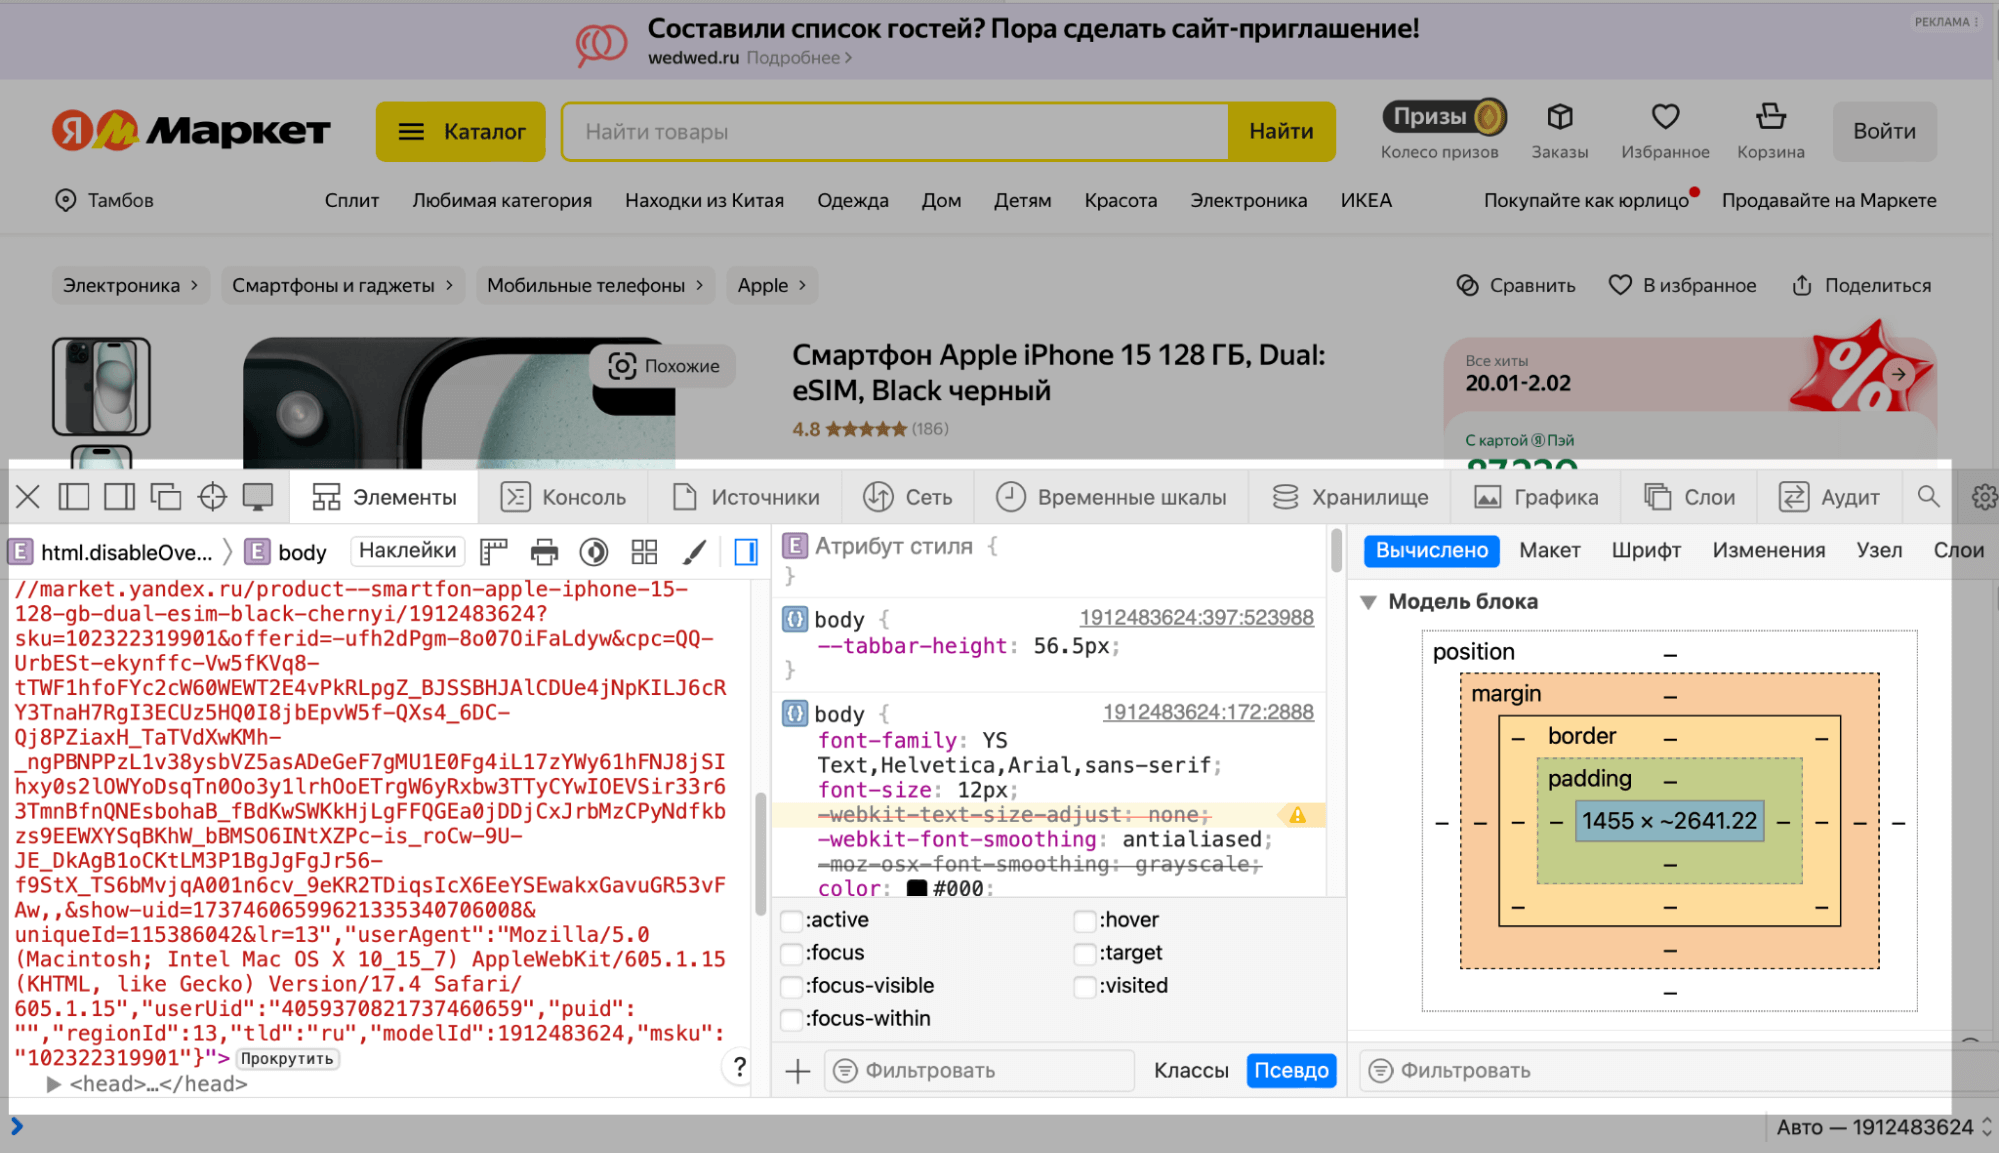The image size is (1999, 1153).
Task: Toggle dark appearance circle icon
Action: [x=594, y=552]
